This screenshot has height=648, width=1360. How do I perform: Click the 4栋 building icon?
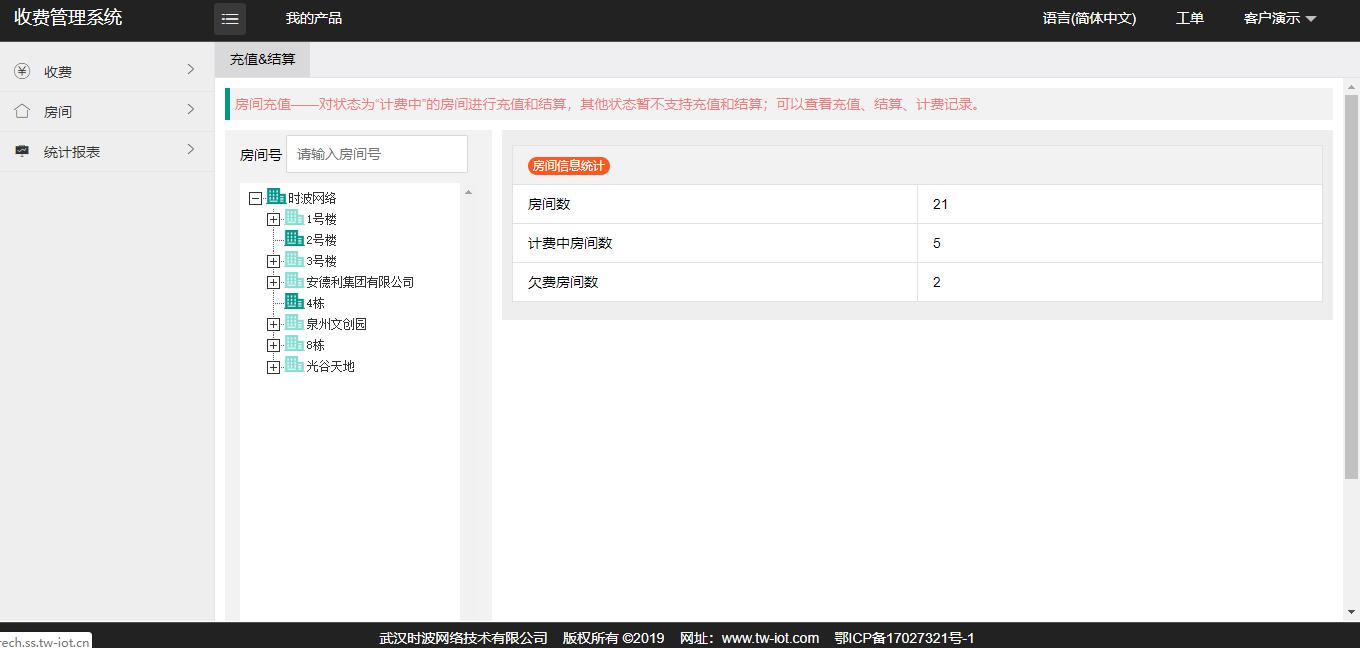tap(294, 302)
